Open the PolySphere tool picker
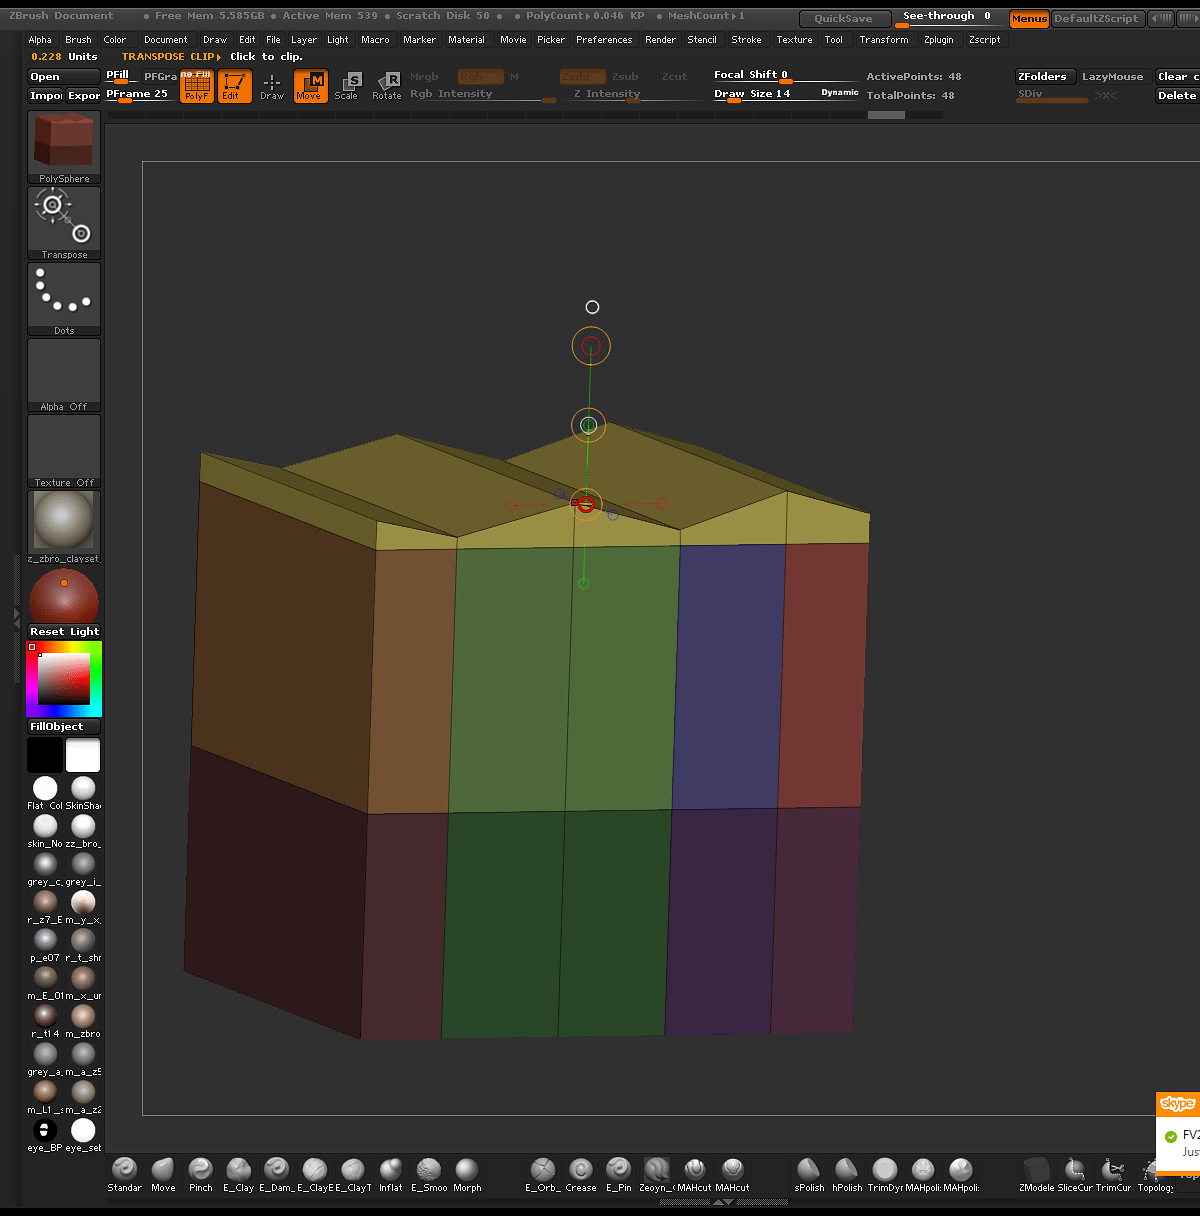This screenshot has height=1216, width=1200. click(x=64, y=147)
